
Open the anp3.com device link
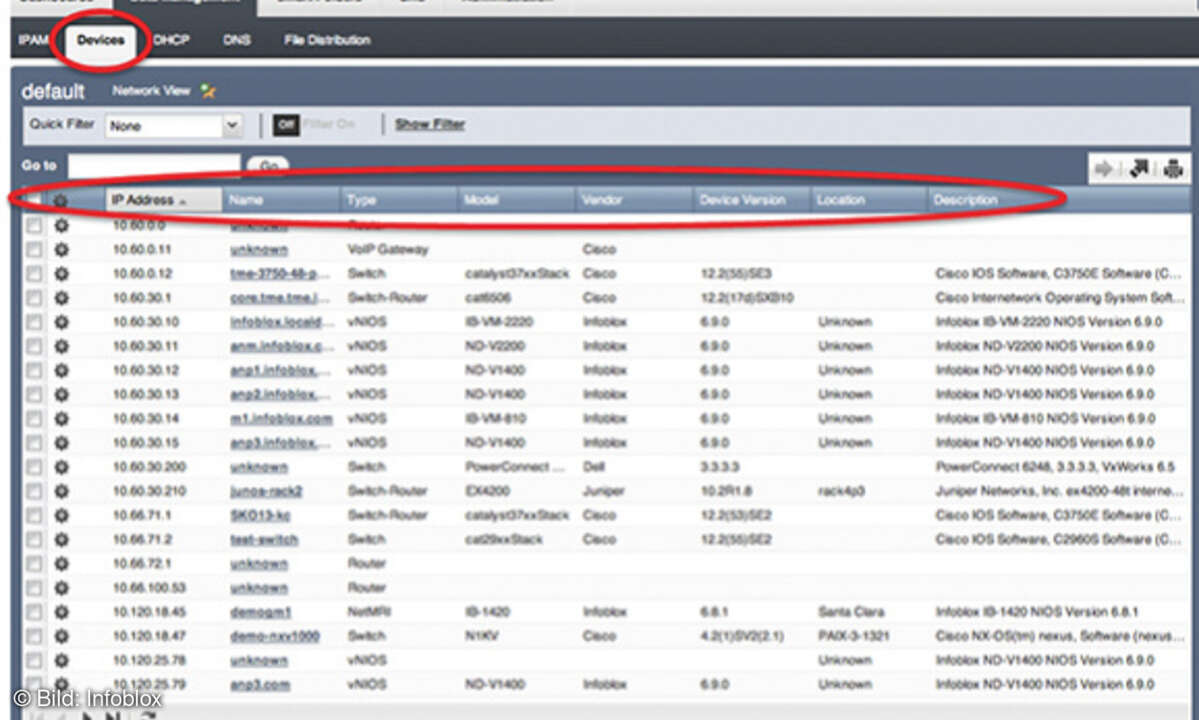coord(260,684)
